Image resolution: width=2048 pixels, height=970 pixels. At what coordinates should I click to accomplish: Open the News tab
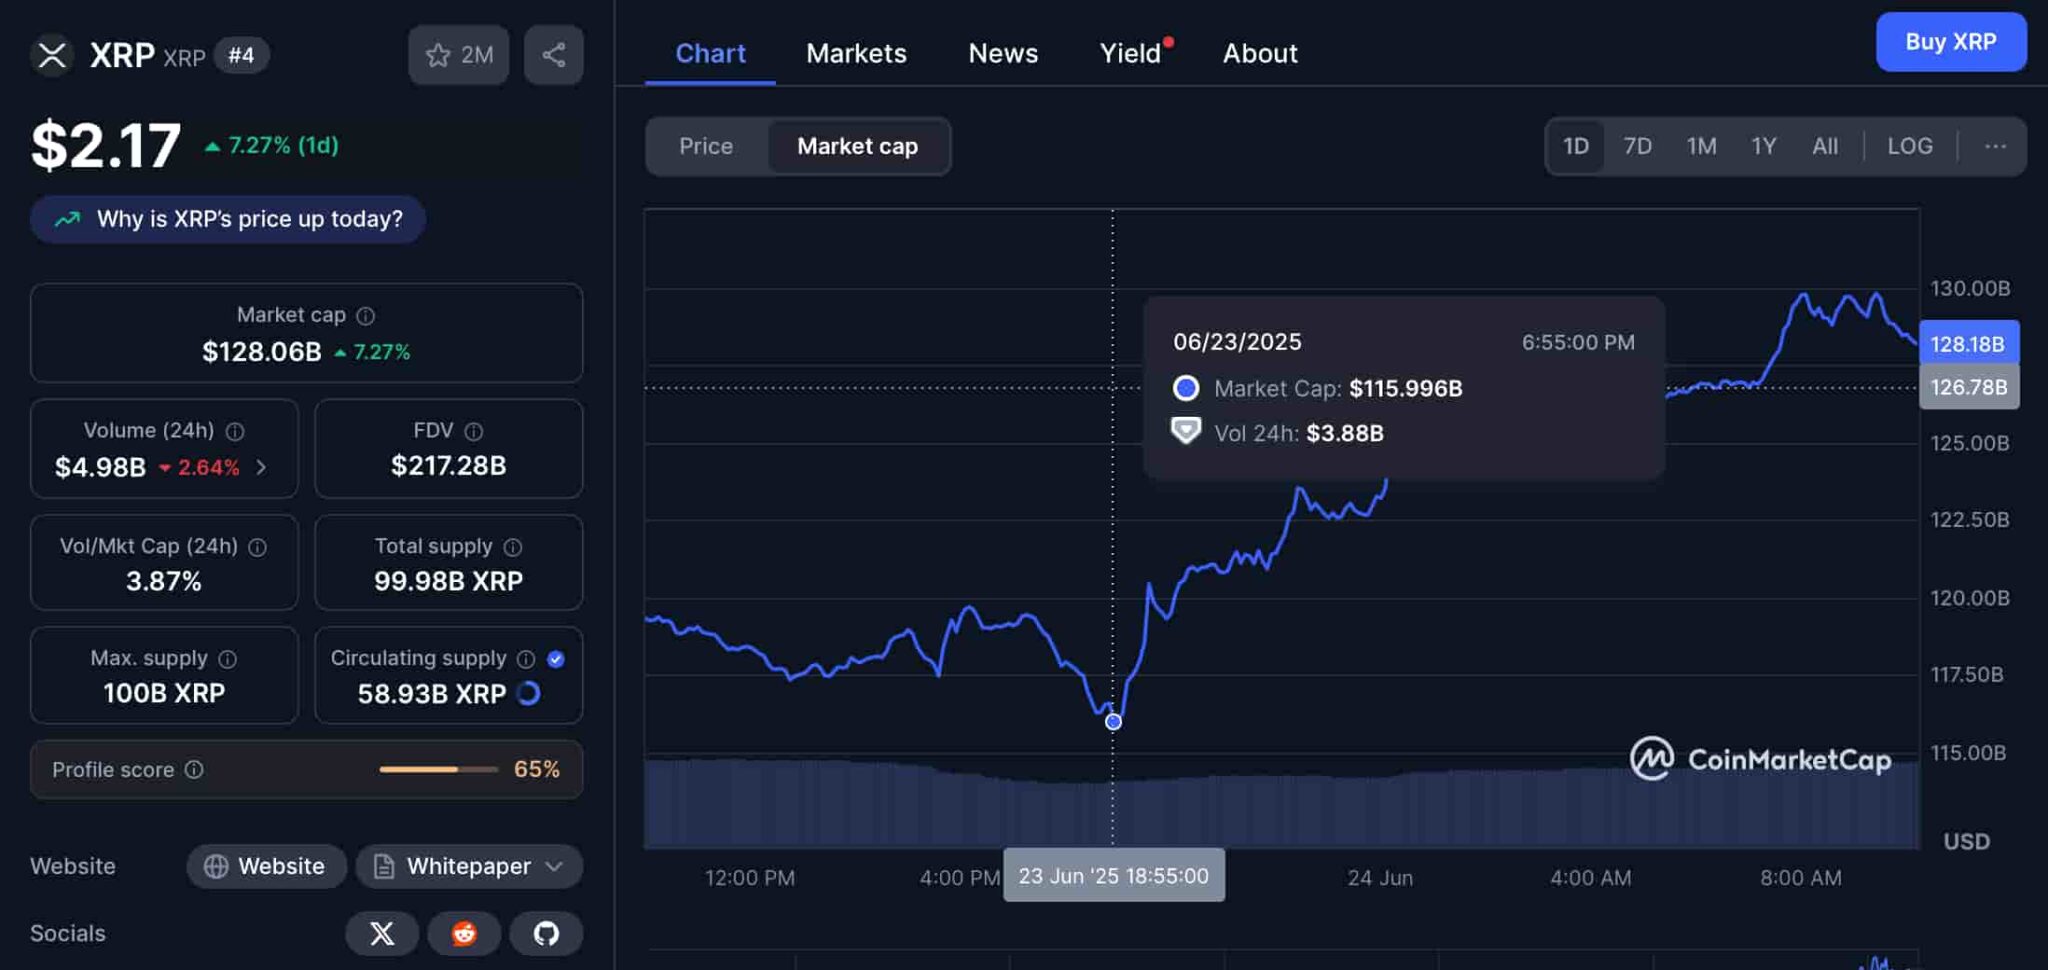[x=1003, y=53]
